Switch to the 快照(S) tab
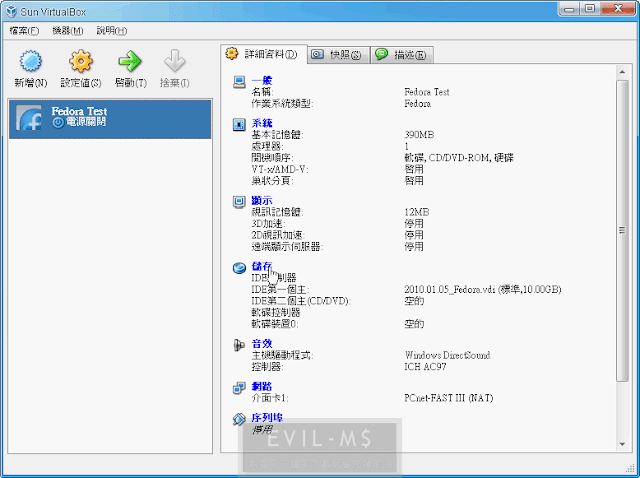 [x=338, y=55]
